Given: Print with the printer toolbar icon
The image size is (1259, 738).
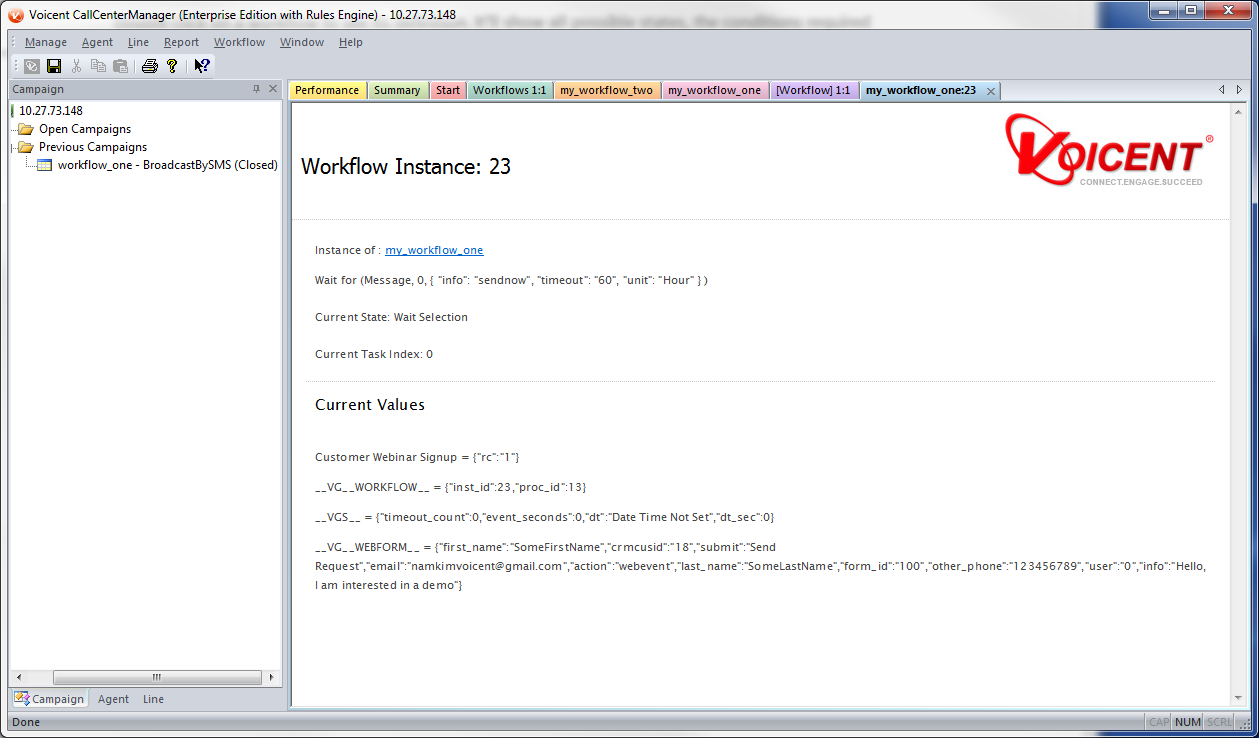Looking at the screenshot, I should (150, 66).
